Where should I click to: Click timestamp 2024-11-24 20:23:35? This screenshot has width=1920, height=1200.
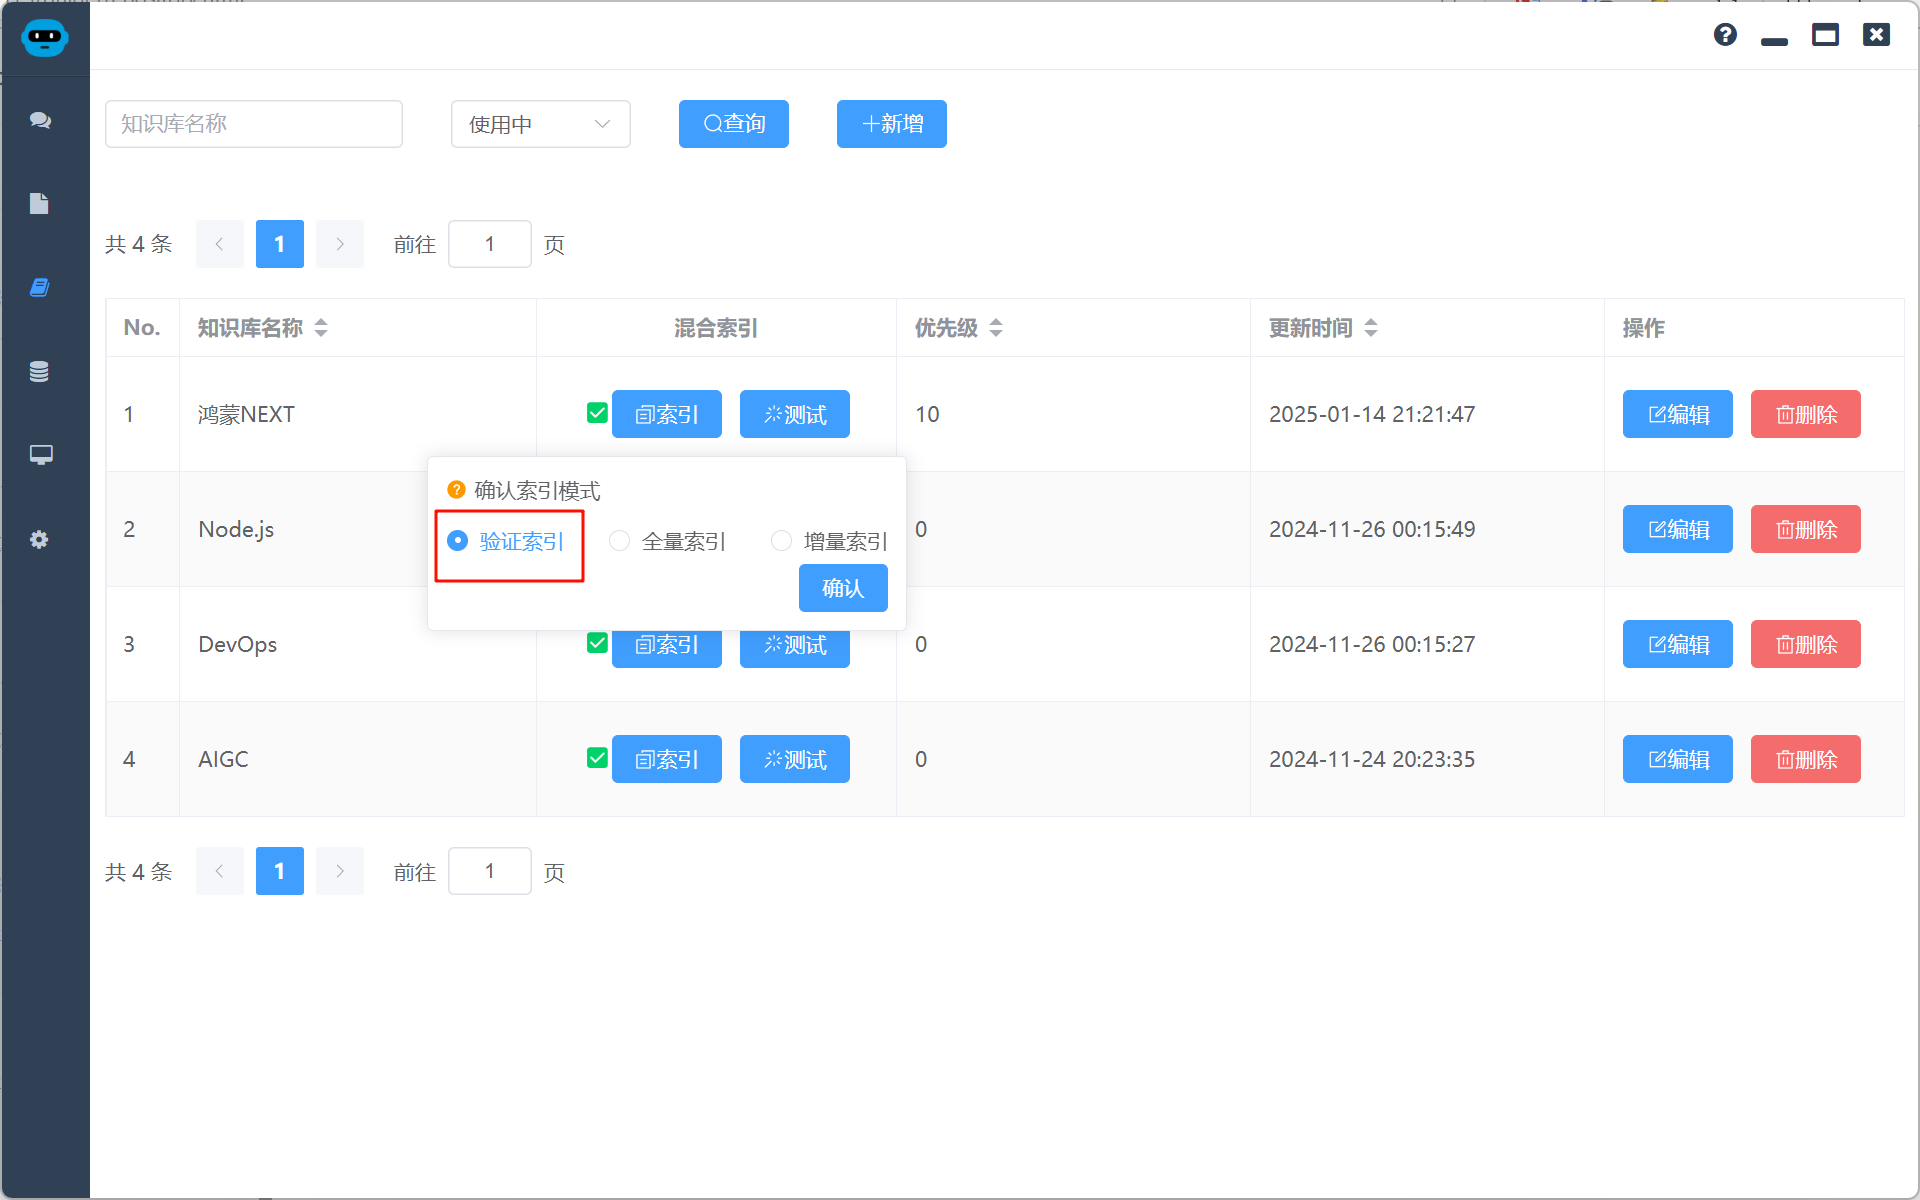tap(1372, 759)
